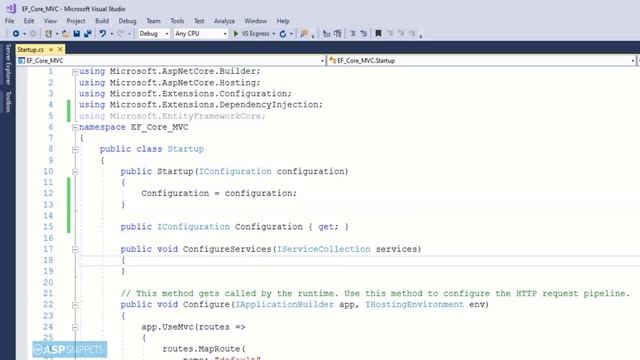Undo the last edit via toolbar
The image size is (640, 360).
pyautogui.click(x=102, y=33)
